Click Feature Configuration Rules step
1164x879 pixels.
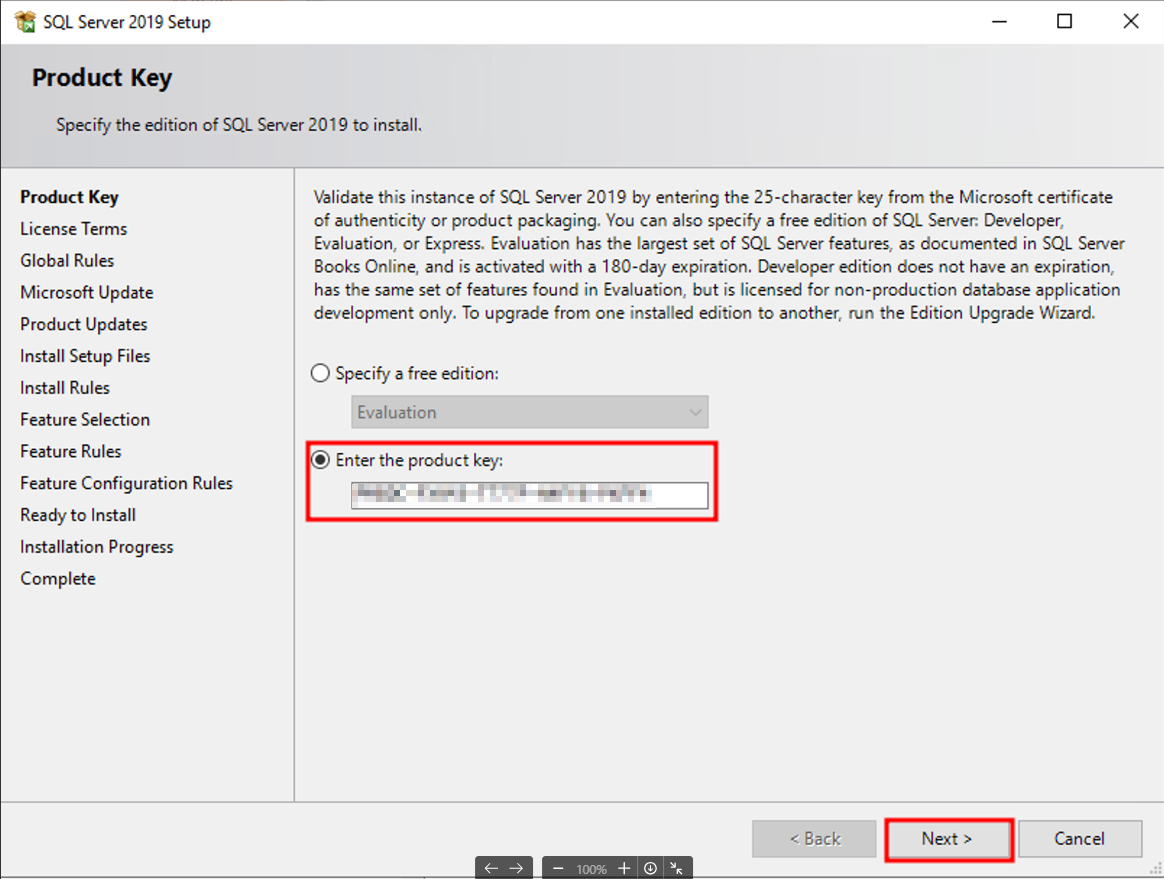[126, 483]
